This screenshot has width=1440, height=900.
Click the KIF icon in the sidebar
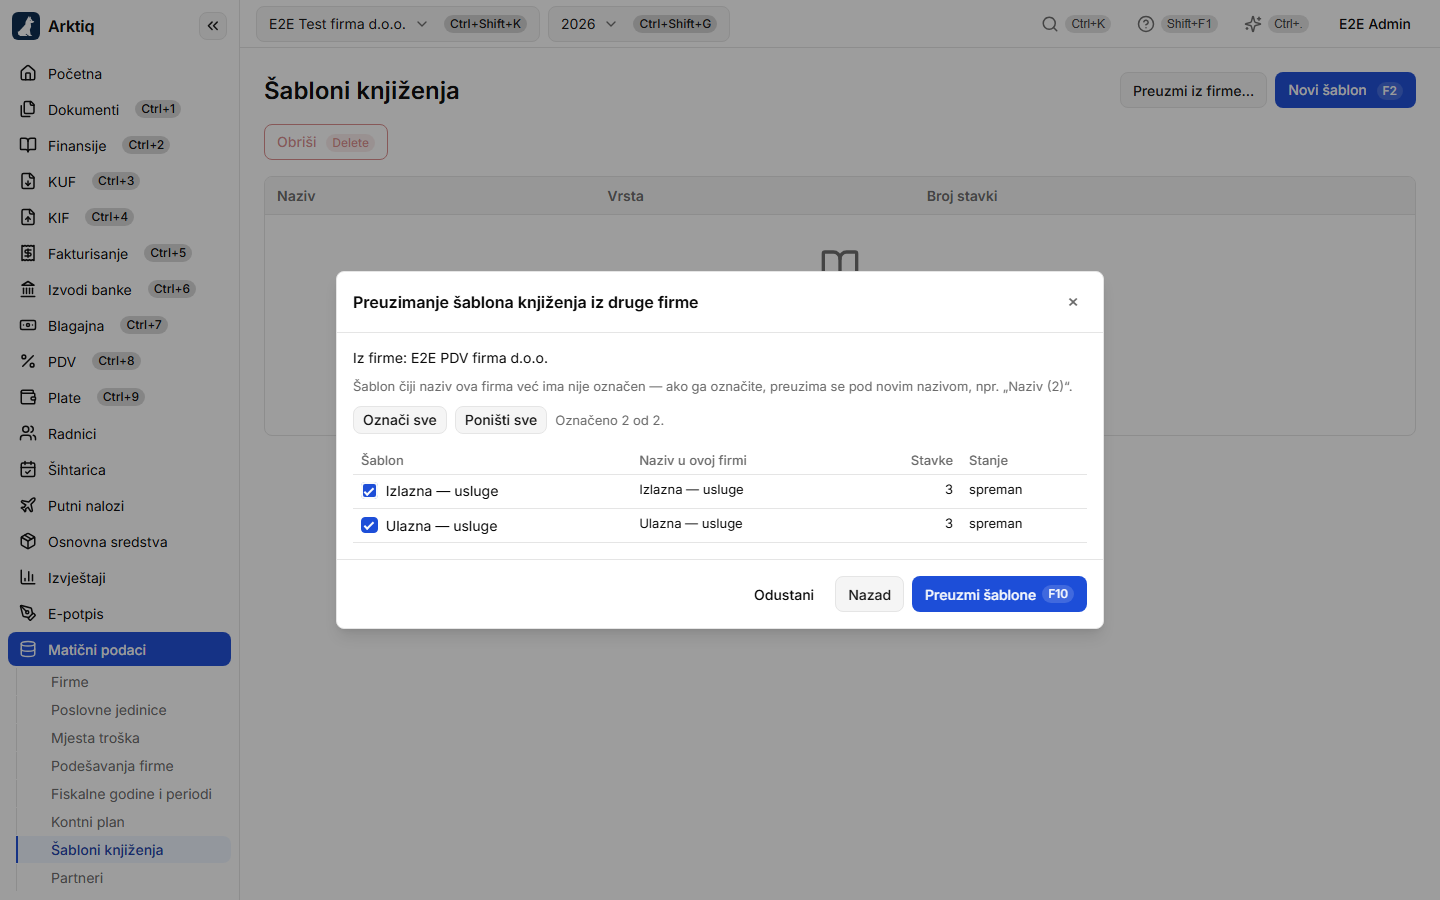(28, 217)
